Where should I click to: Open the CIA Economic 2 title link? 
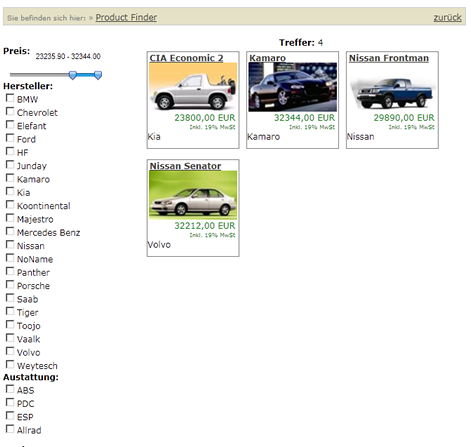click(186, 58)
